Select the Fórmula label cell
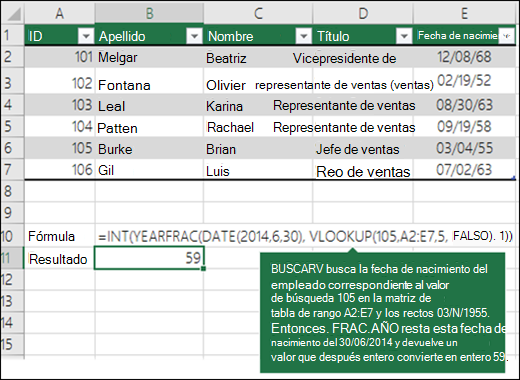520x380 pixels. 60,236
